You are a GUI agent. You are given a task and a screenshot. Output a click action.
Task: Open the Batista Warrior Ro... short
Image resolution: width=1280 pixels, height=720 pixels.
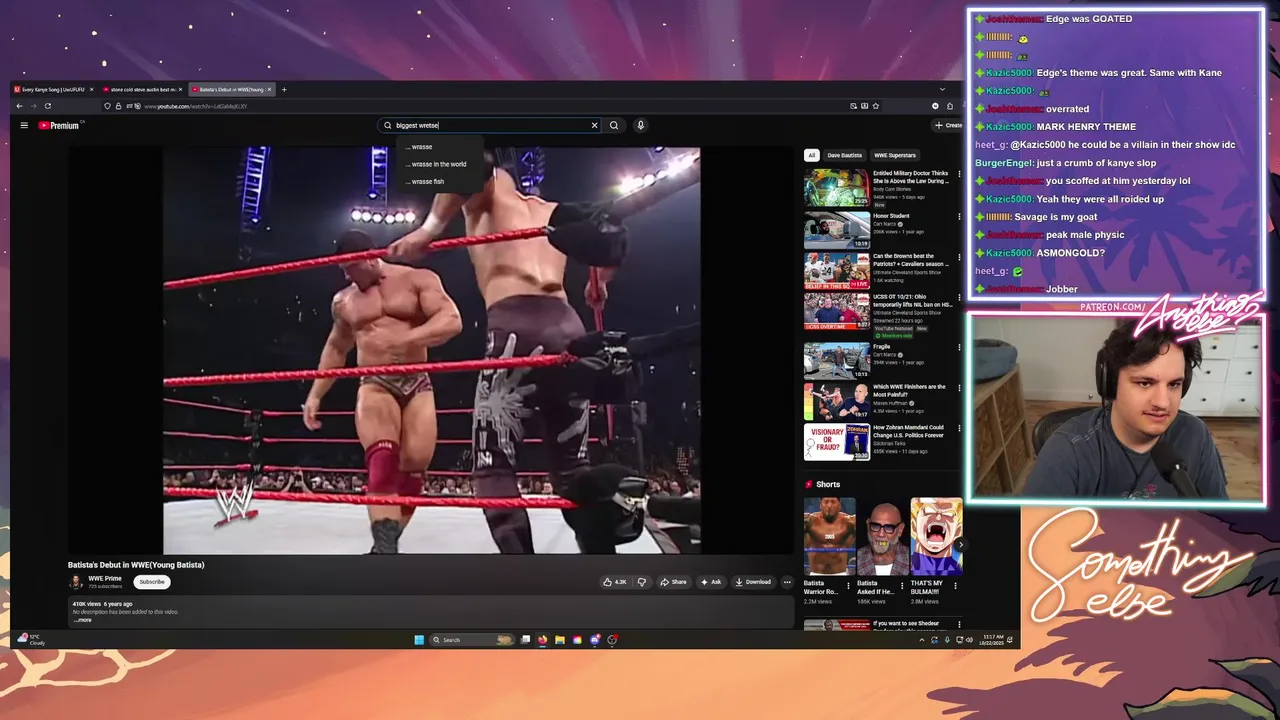coord(829,536)
